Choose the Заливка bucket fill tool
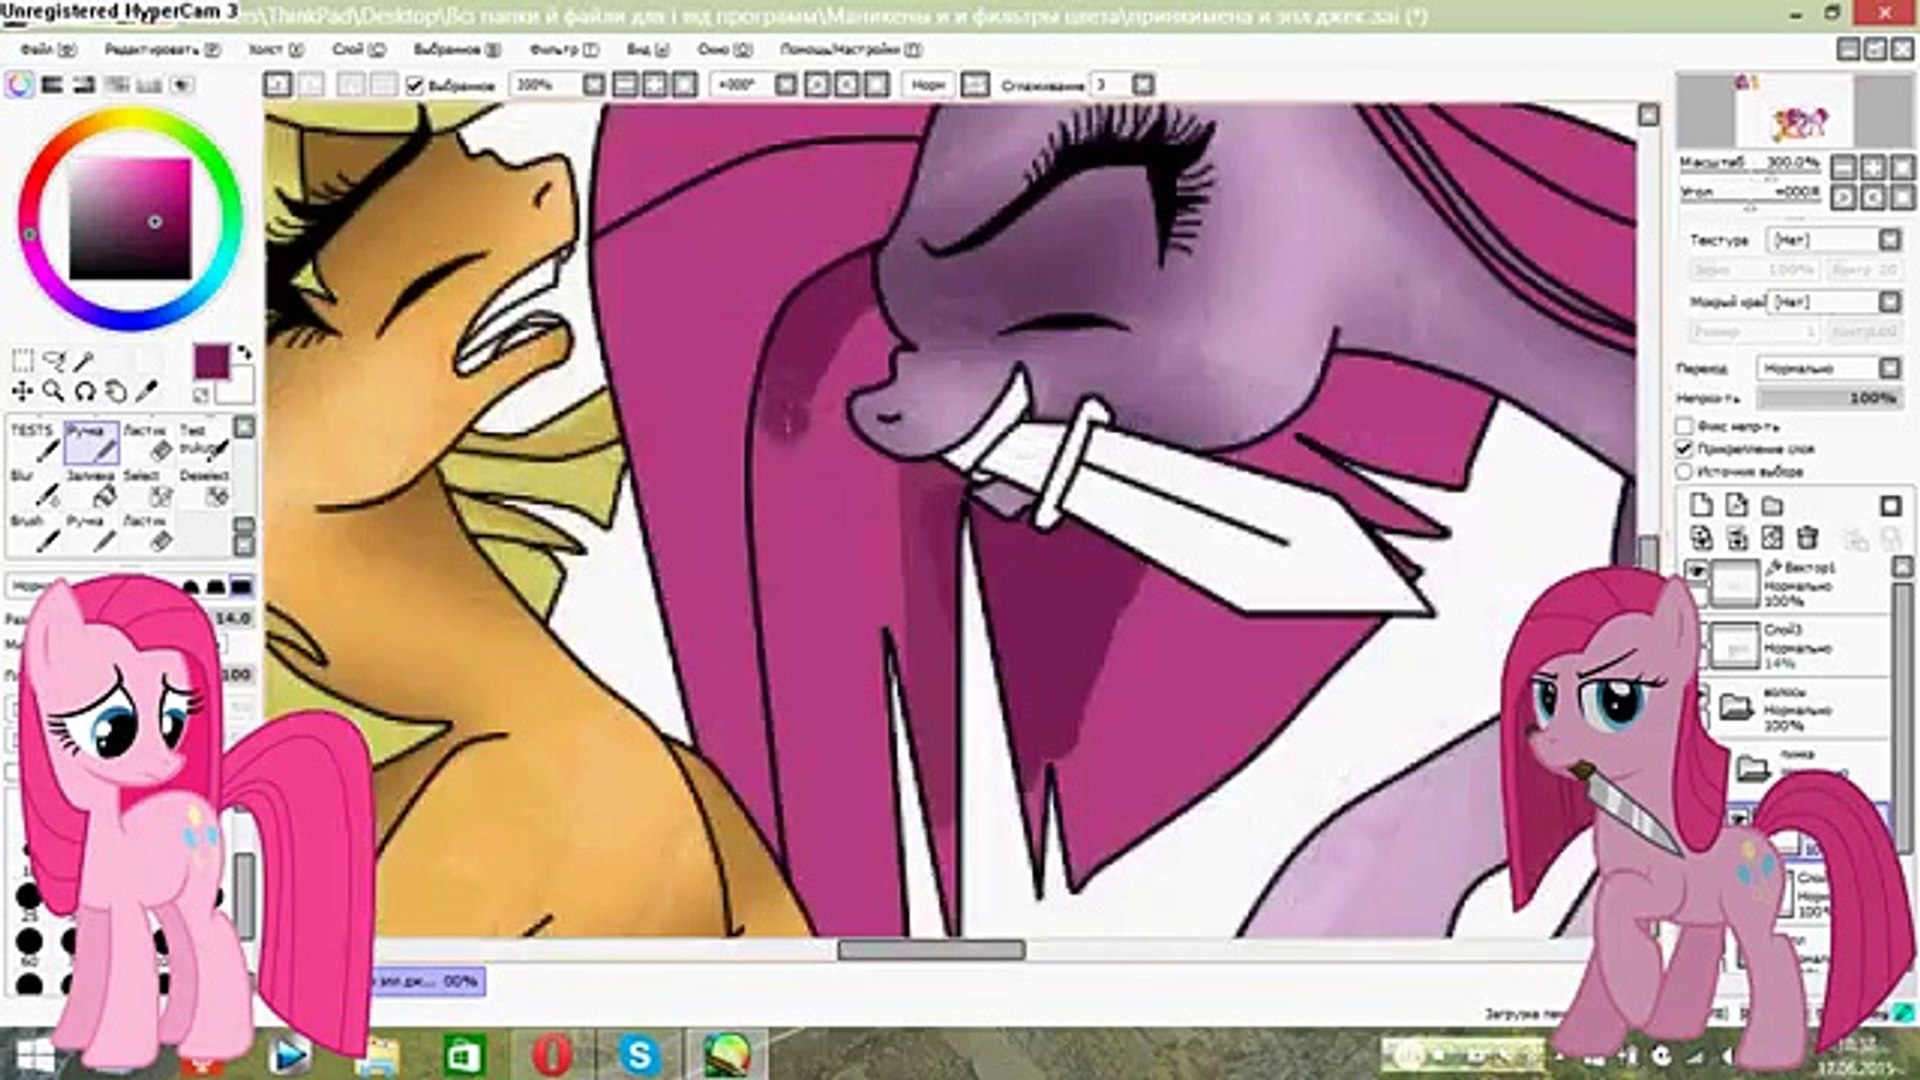The image size is (1920, 1080). click(x=92, y=489)
